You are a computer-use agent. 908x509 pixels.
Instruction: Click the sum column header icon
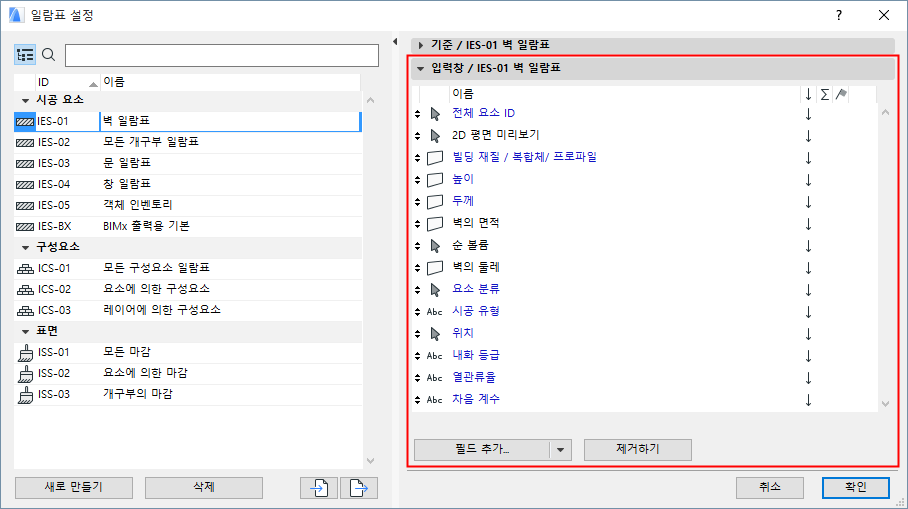(825, 94)
